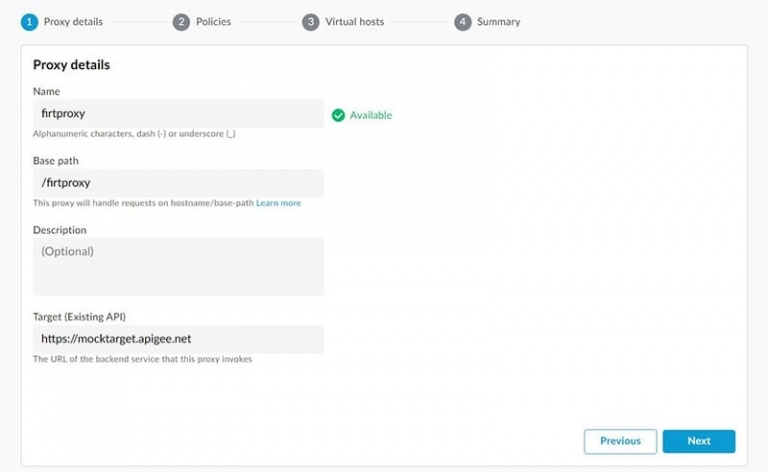Click the Base path field label
The width and height of the screenshot is (768, 472).
pos(56,161)
